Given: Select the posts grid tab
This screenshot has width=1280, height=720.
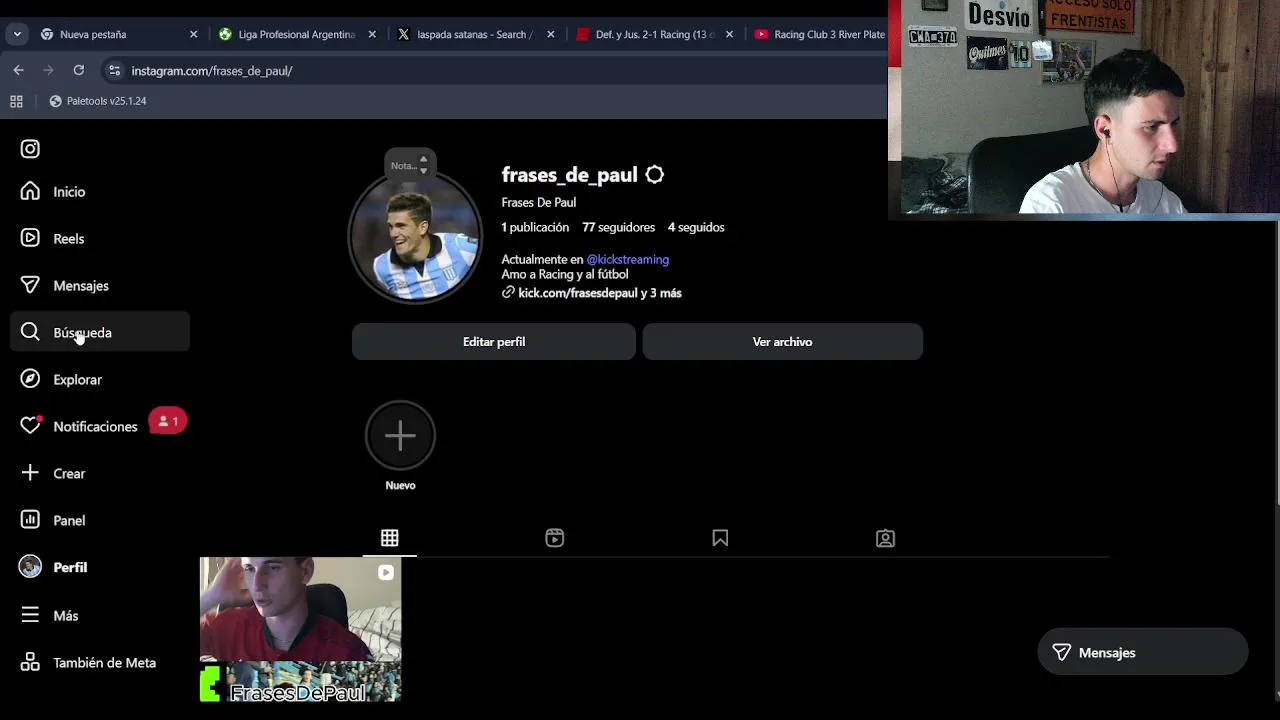Looking at the screenshot, I should click(x=390, y=538).
